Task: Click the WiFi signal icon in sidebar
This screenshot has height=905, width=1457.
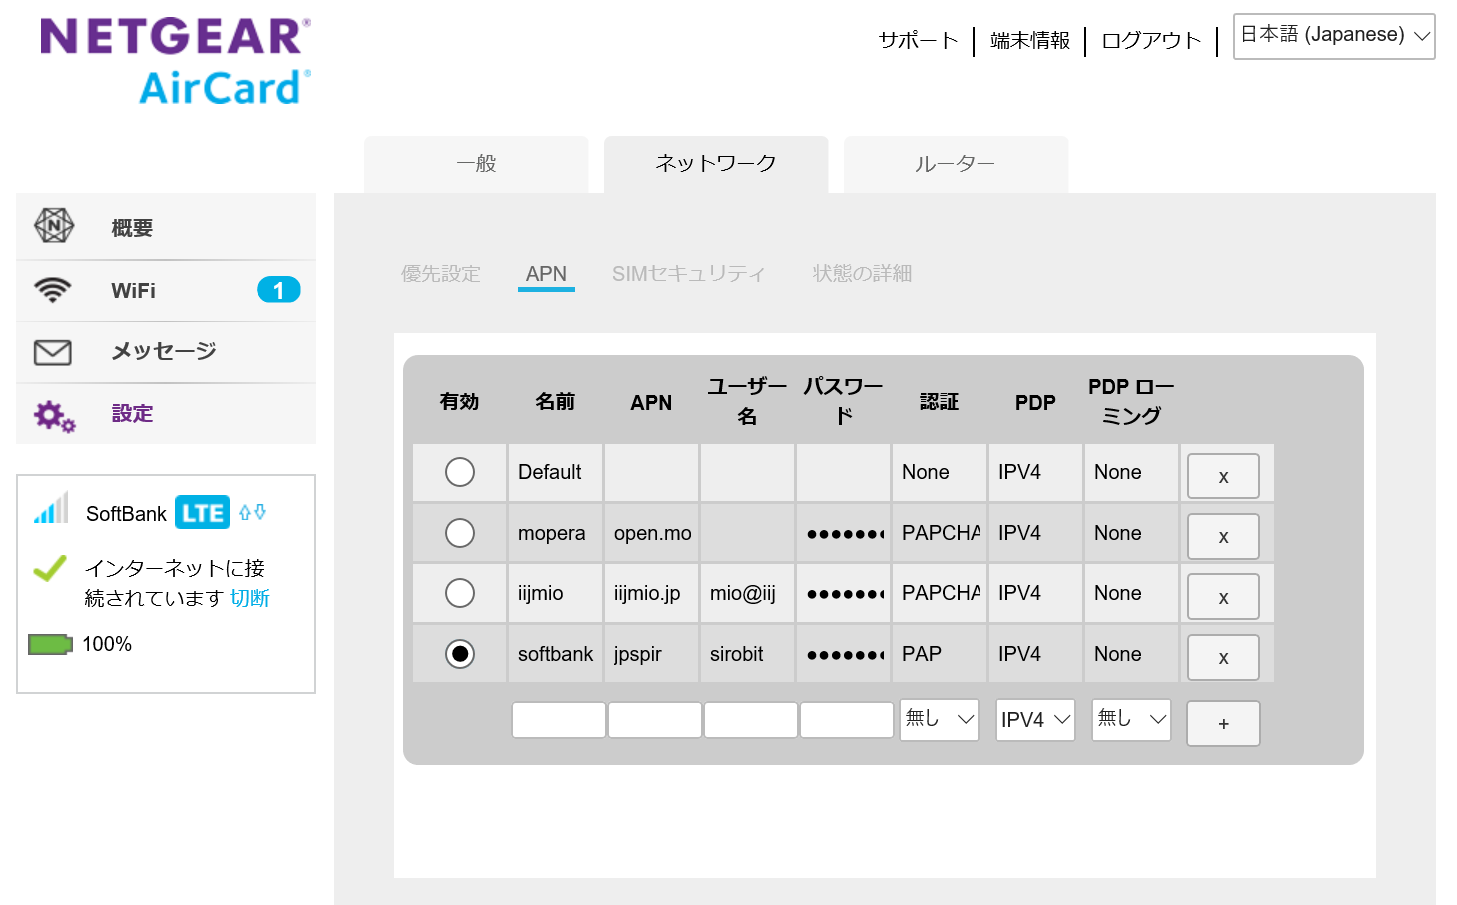Action: (53, 290)
